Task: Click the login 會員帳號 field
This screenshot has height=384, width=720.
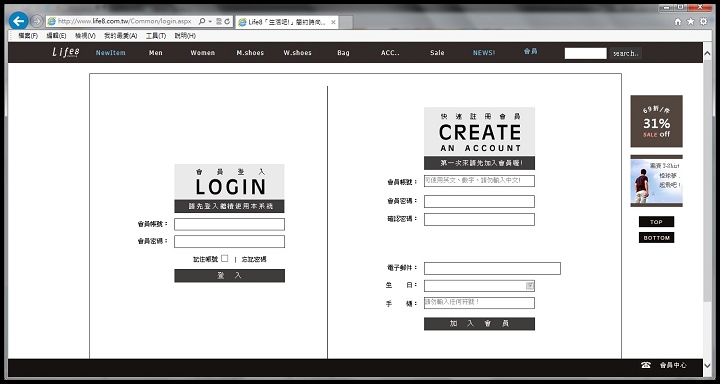Action: [229, 224]
